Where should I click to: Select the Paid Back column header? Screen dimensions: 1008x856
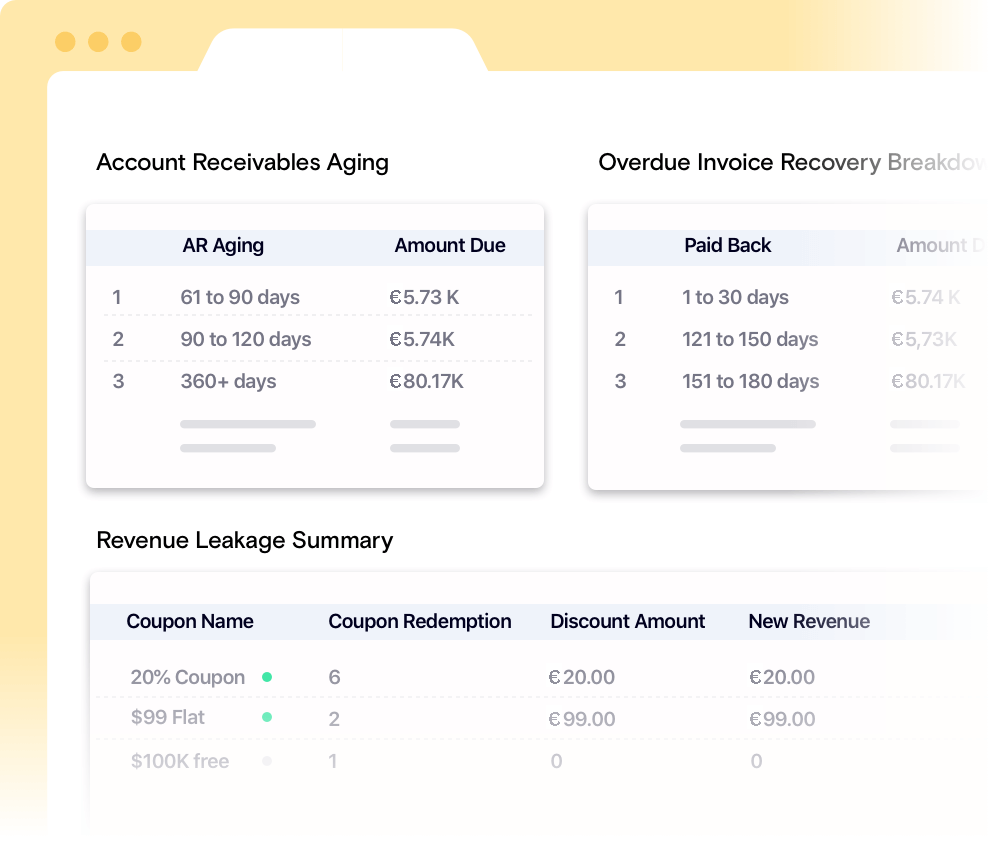click(x=727, y=245)
